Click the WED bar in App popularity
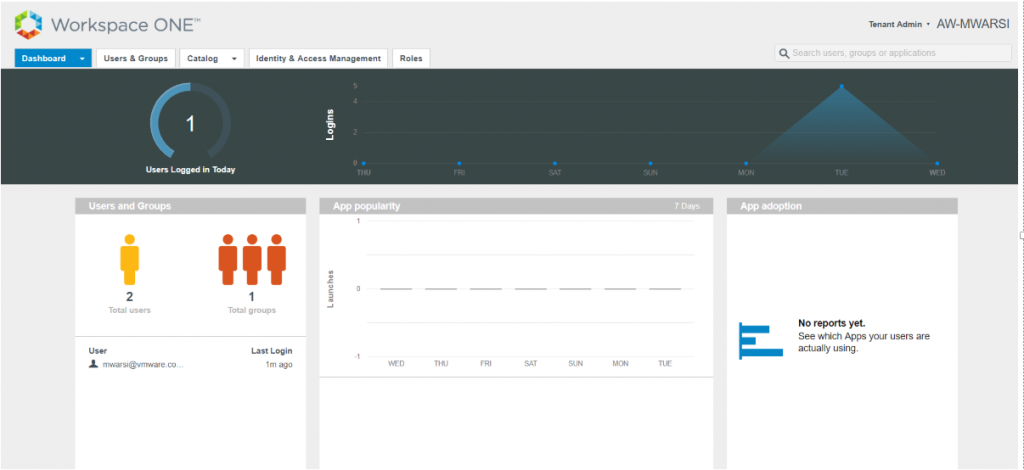This screenshot has height=470, width=1024. tap(396, 289)
